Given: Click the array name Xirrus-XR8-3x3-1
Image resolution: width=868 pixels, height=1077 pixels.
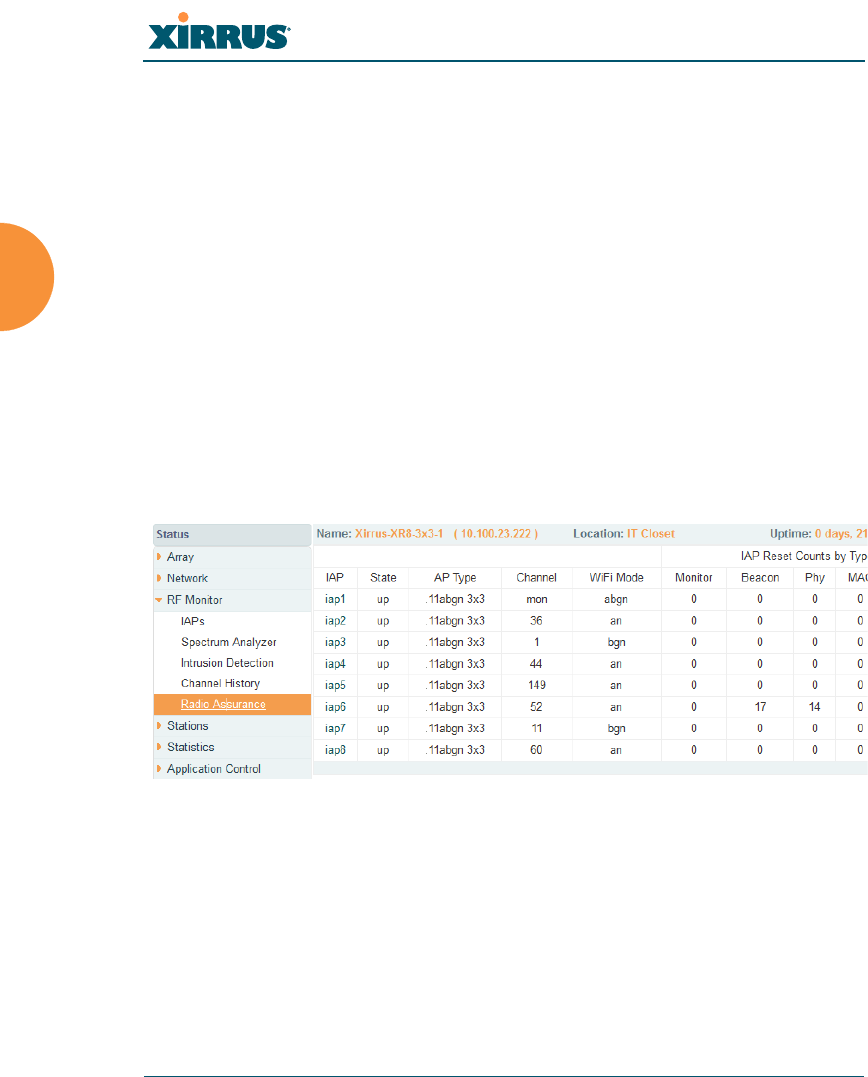Looking at the screenshot, I should coord(399,534).
